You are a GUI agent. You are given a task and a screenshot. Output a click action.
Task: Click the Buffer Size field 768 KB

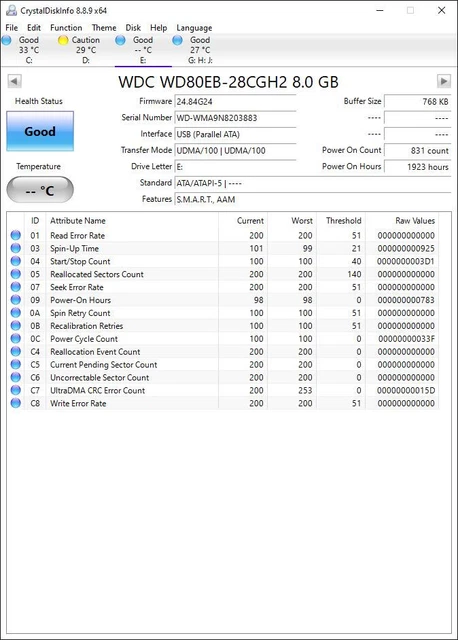pyautogui.click(x=418, y=101)
